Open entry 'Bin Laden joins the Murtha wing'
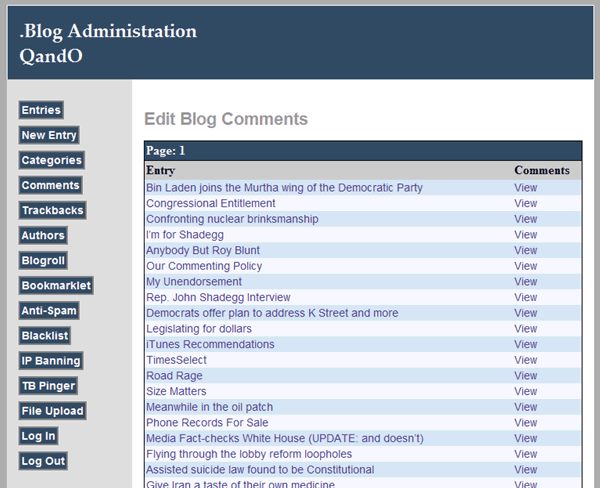600x488 pixels. [x=284, y=188]
